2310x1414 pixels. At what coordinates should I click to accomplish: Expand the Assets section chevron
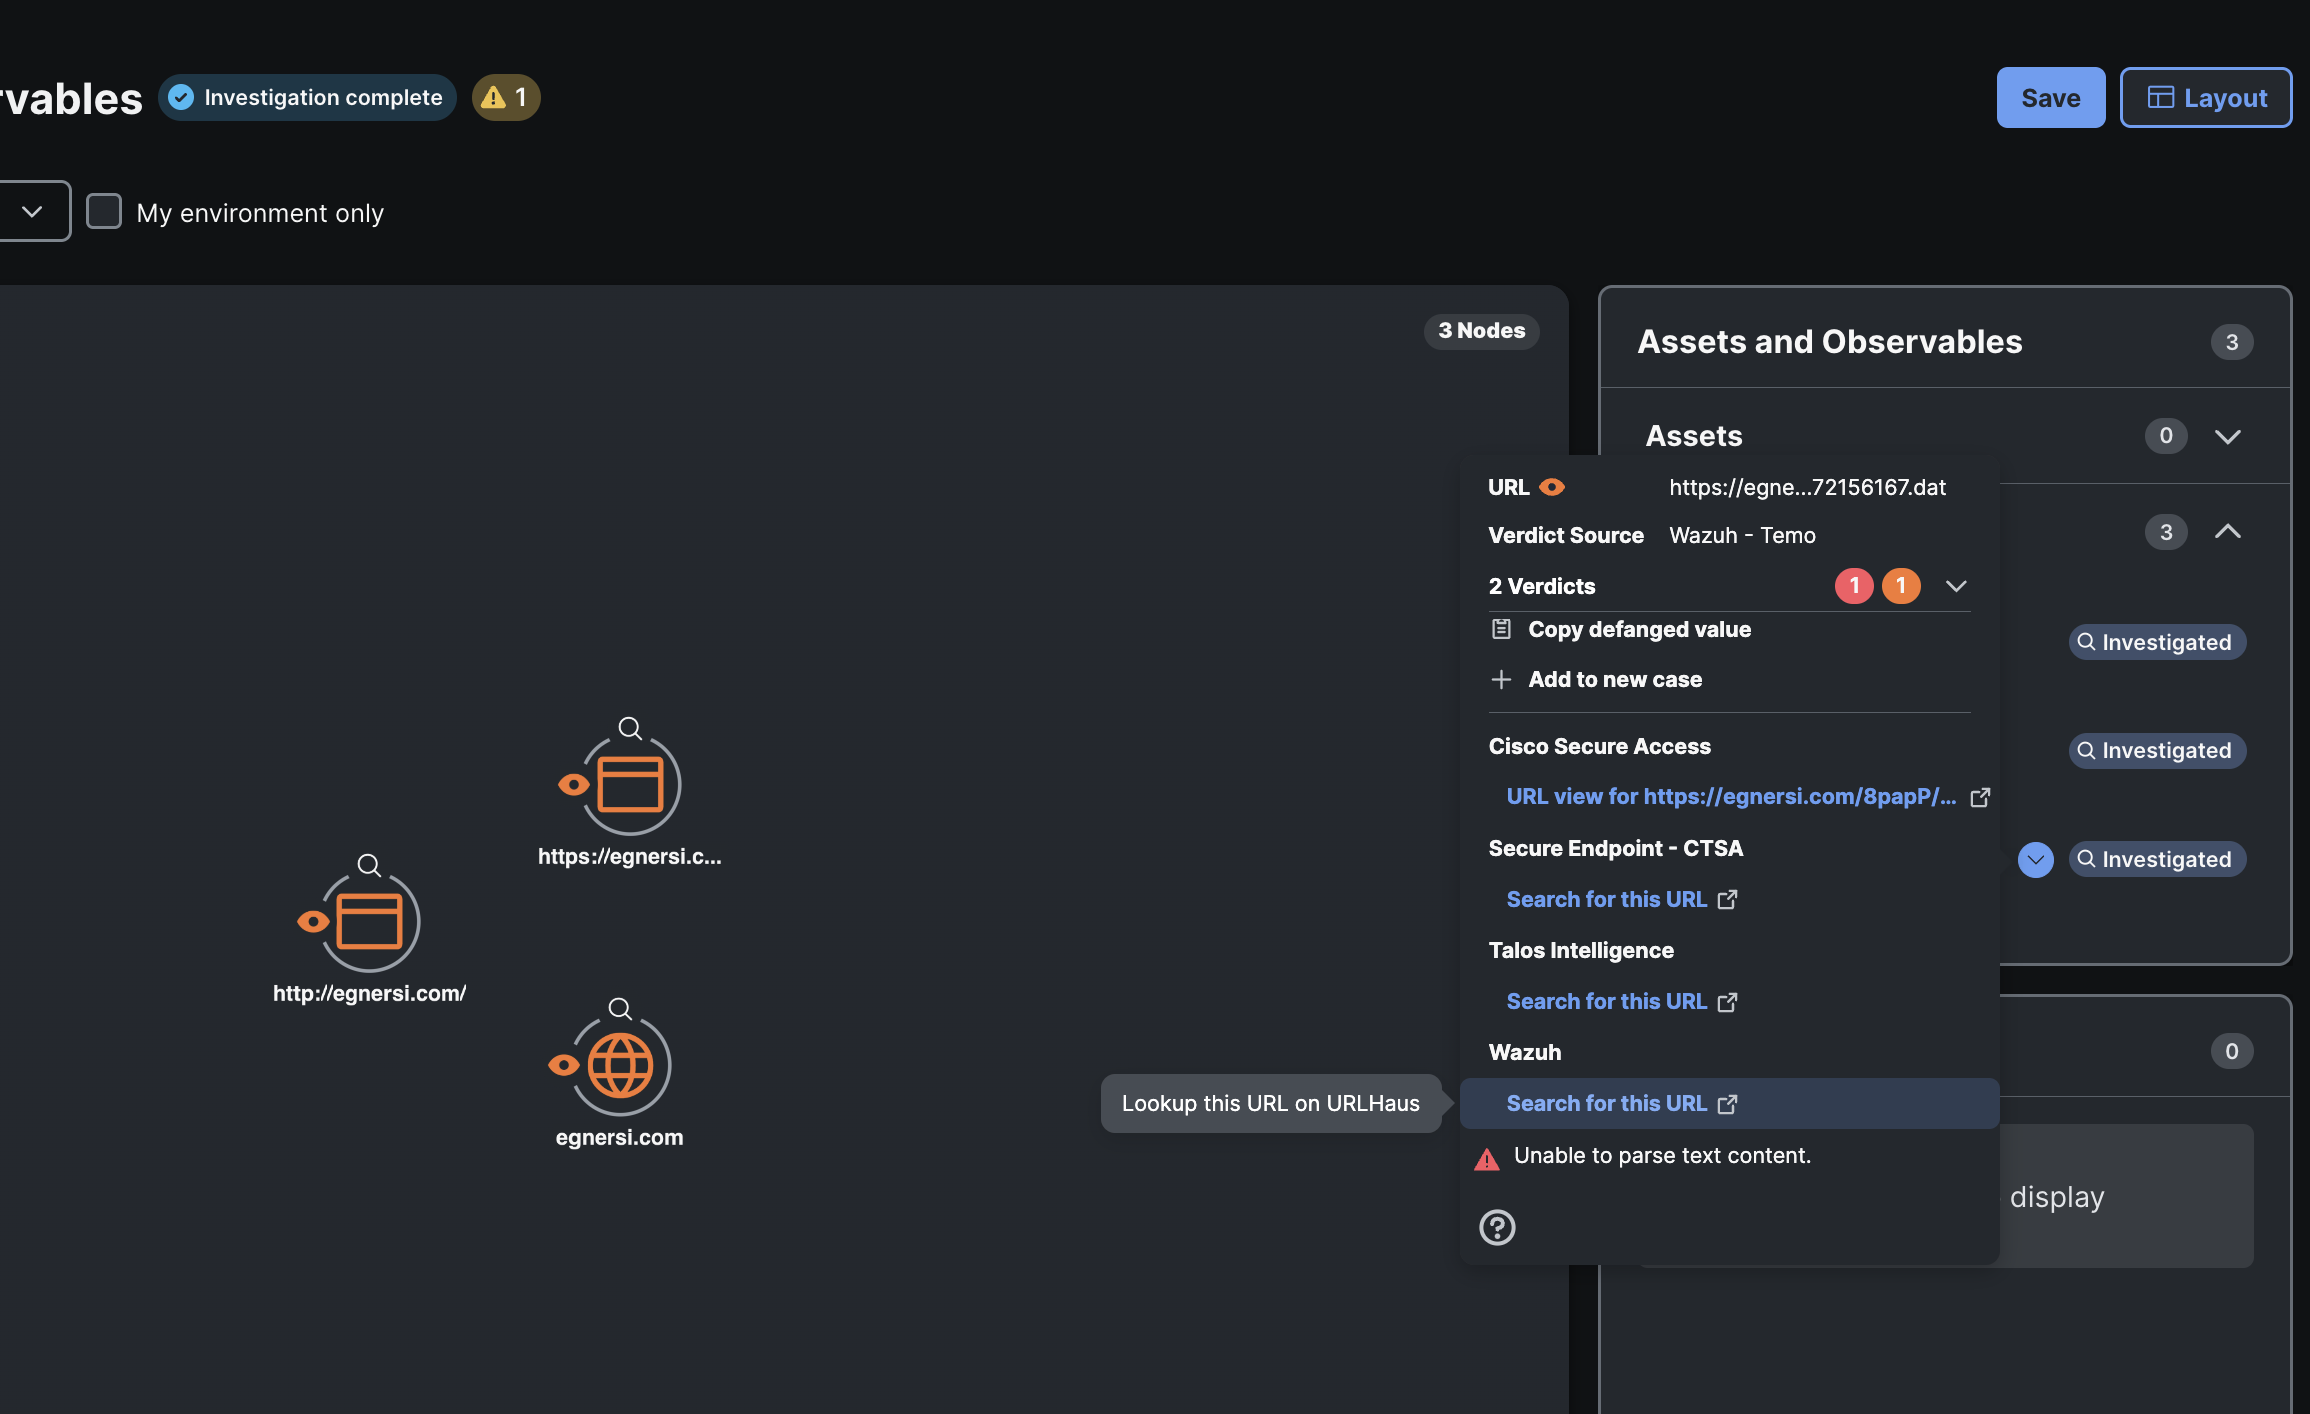tap(2227, 436)
